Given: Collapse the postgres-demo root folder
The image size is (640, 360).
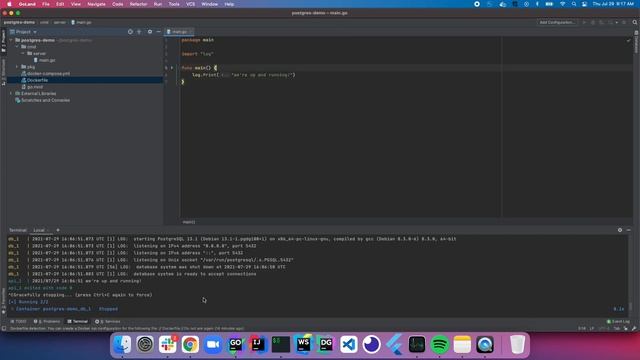Looking at the screenshot, I should 11,40.
